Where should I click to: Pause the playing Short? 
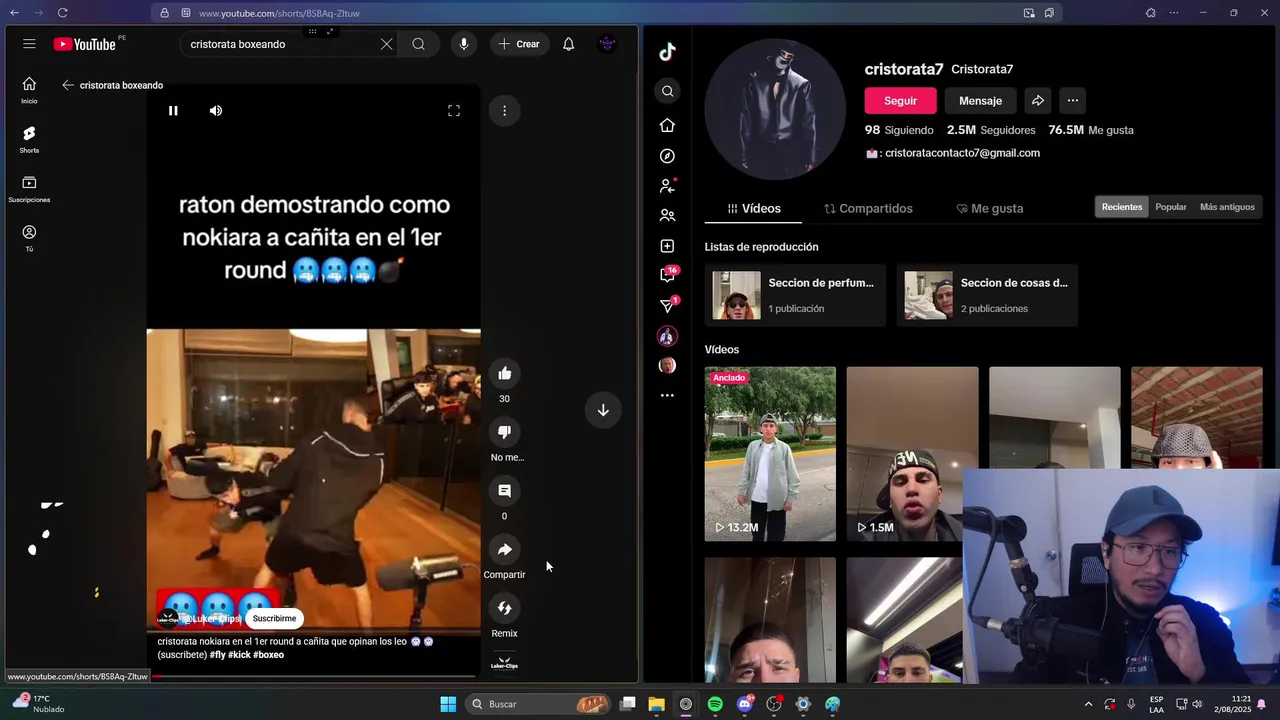[173, 111]
